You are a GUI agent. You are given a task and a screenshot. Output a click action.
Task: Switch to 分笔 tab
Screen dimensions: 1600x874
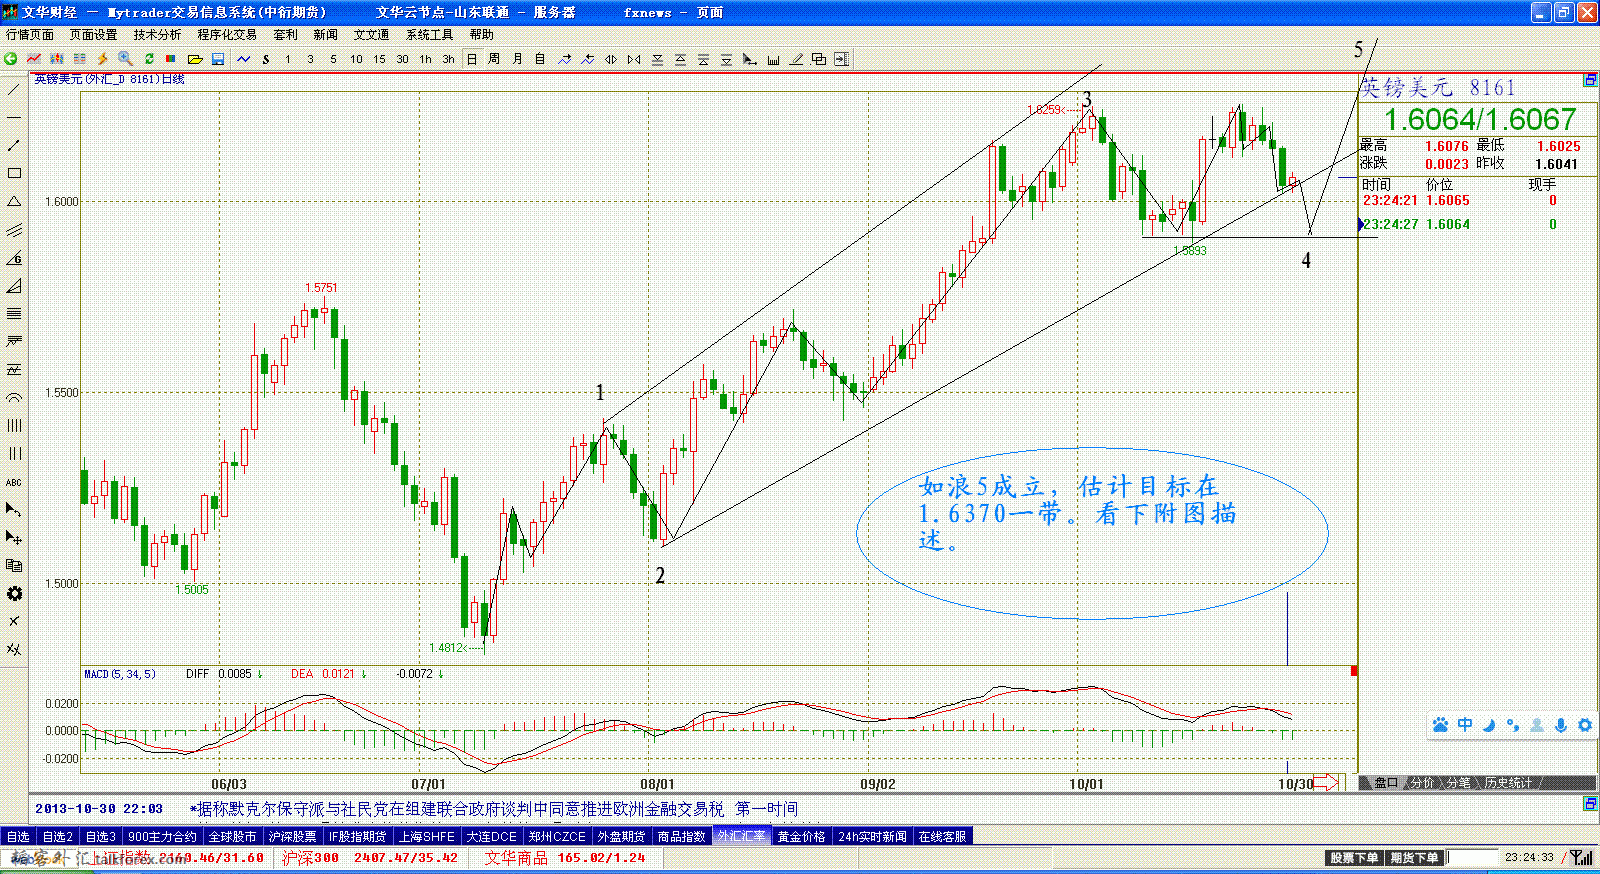tap(1458, 782)
